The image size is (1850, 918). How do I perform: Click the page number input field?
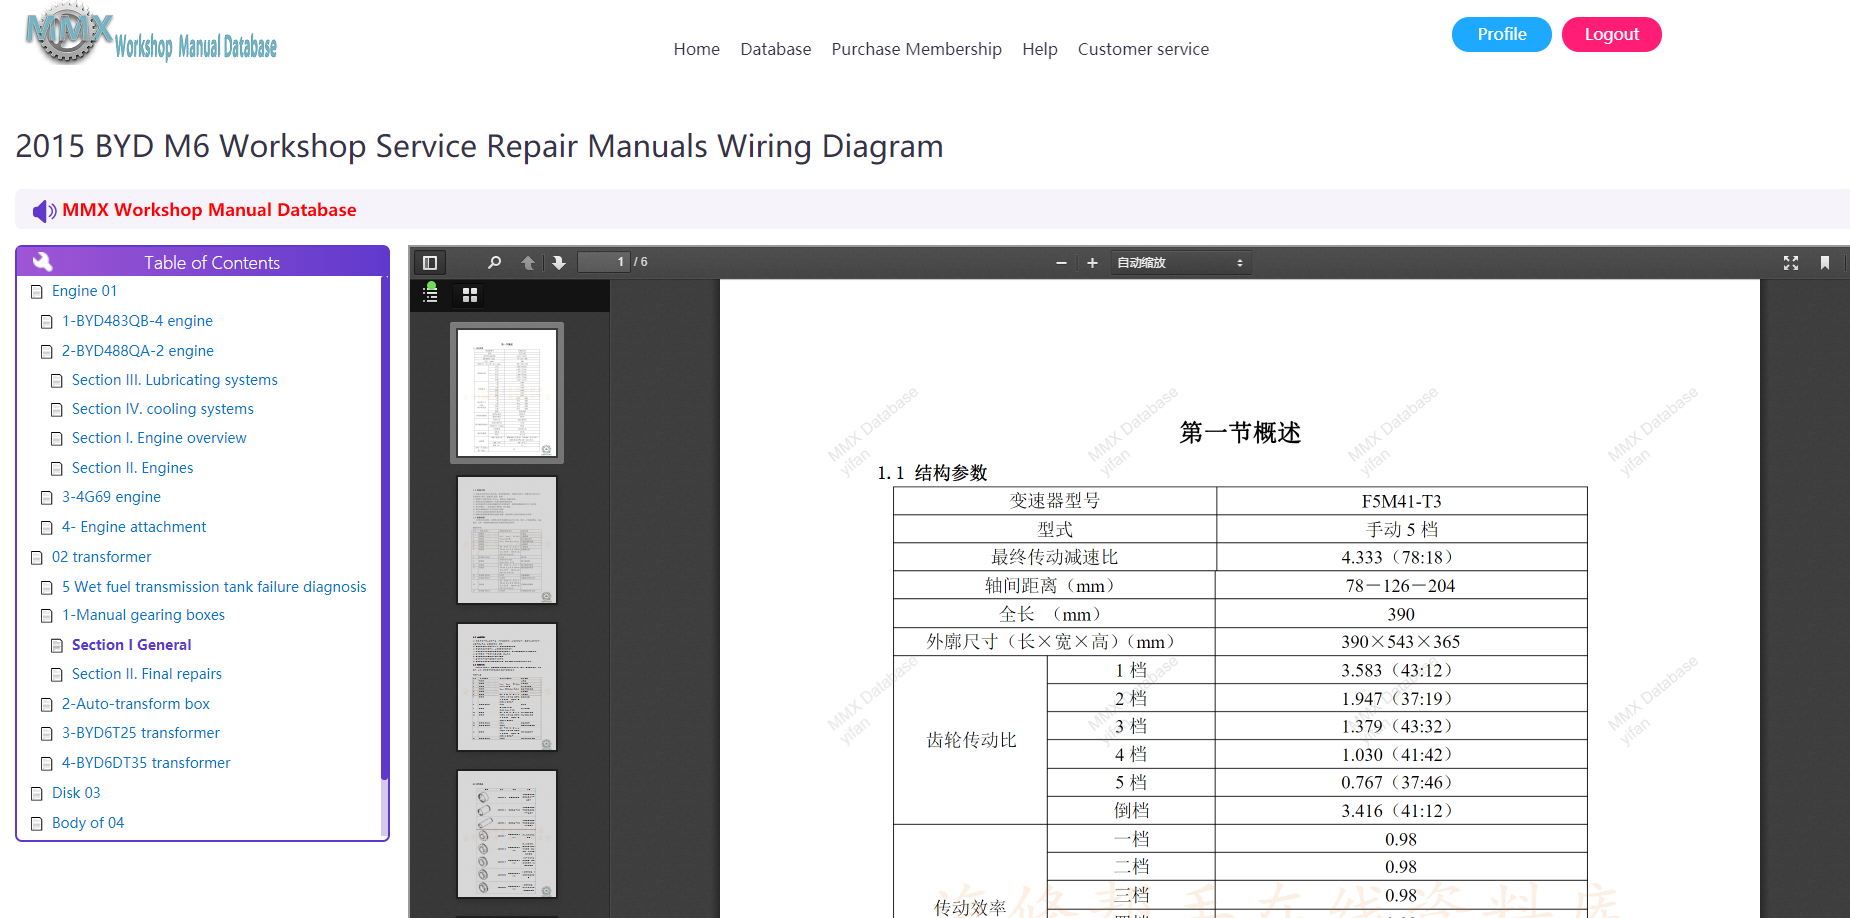[604, 262]
